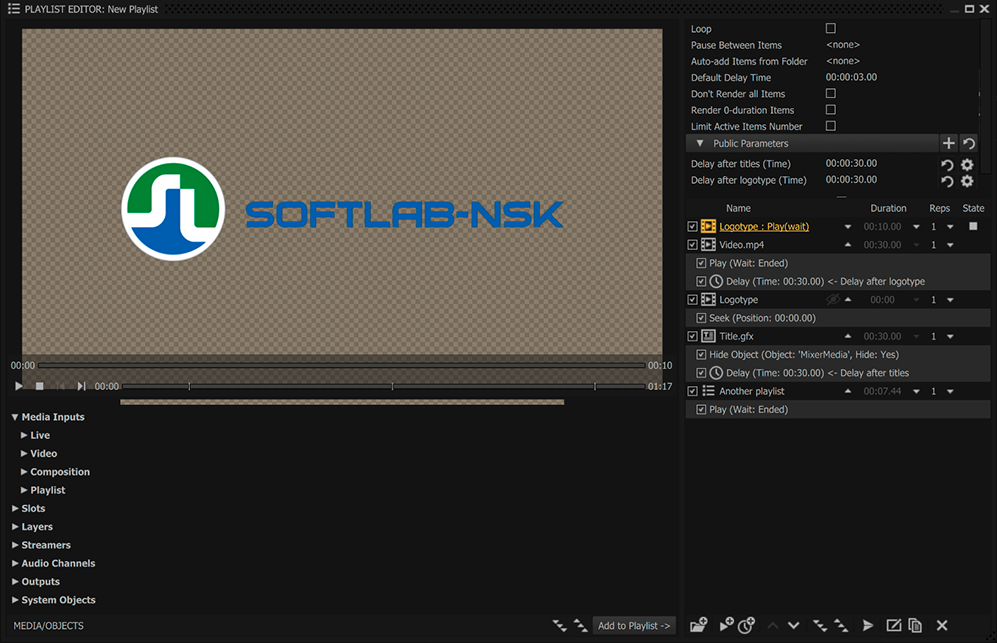Open the hamburger menu beside Playlist Editor title
This screenshot has height=643, width=997.
point(13,9)
